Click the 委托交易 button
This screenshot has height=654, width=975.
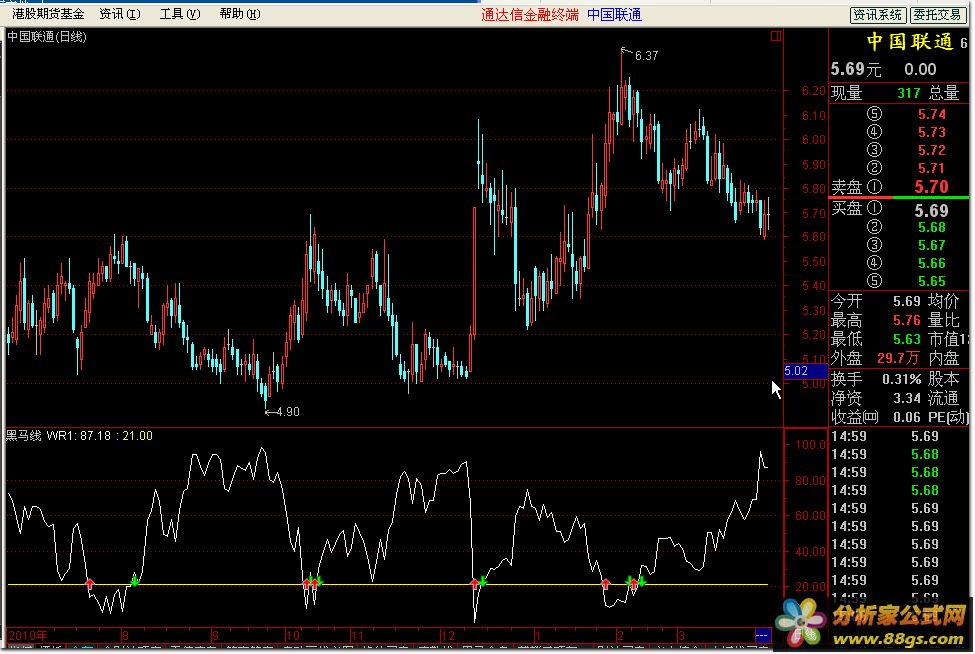[937, 15]
